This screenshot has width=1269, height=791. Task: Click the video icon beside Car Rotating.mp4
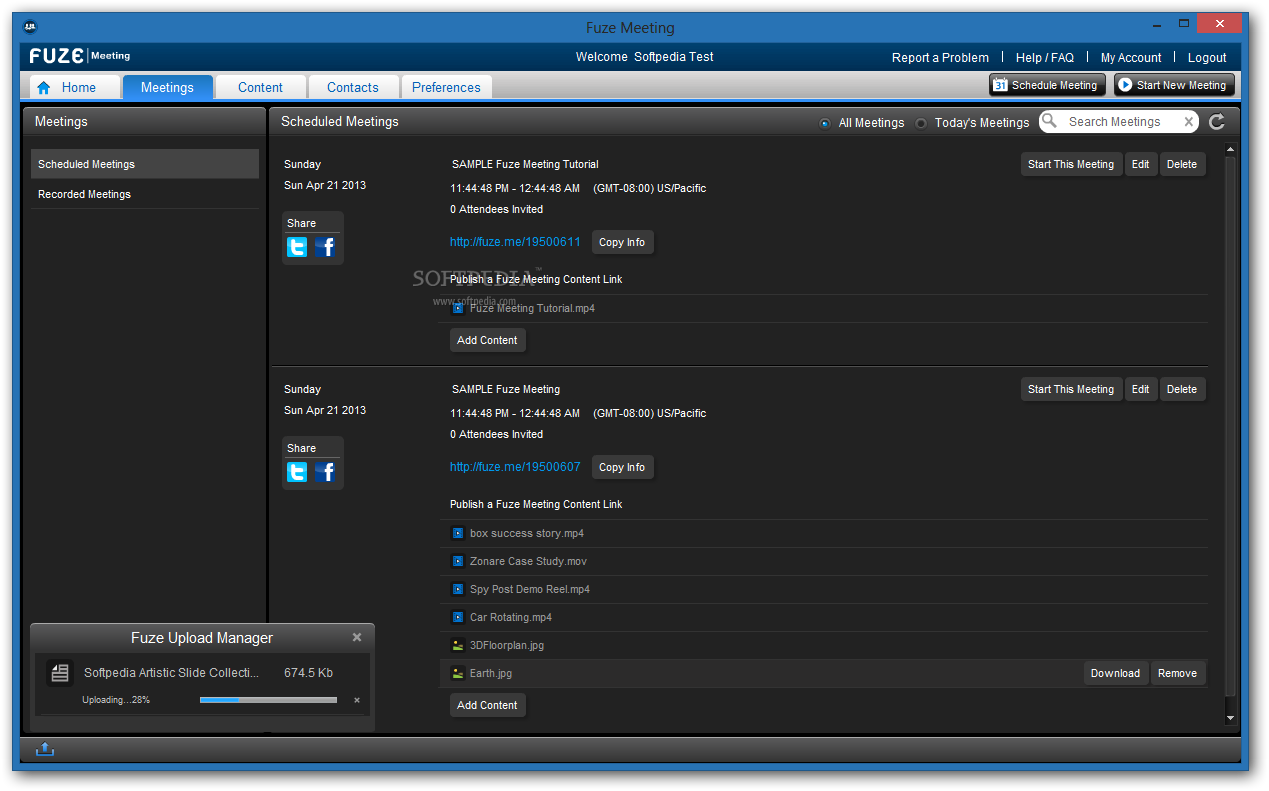[x=458, y=617]
